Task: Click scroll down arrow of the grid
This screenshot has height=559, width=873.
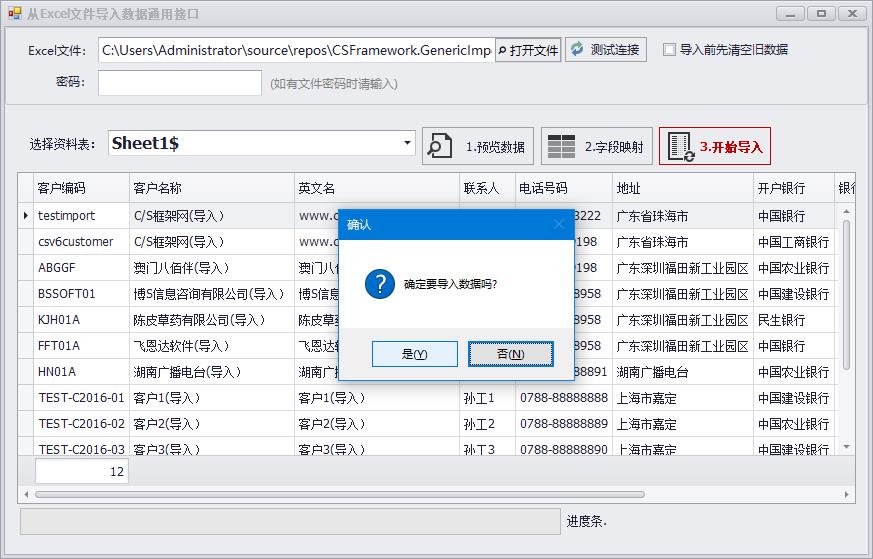Action: tap(847, 447)
